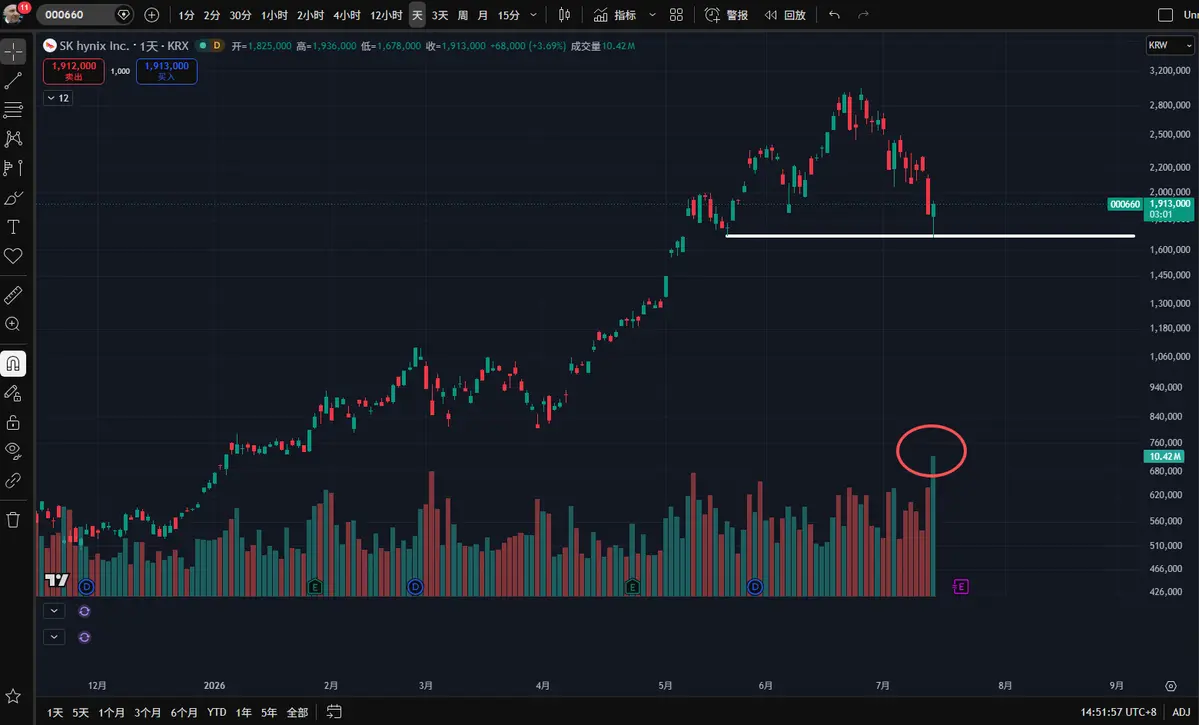Select the white horizontal support line

pos(930,236)
